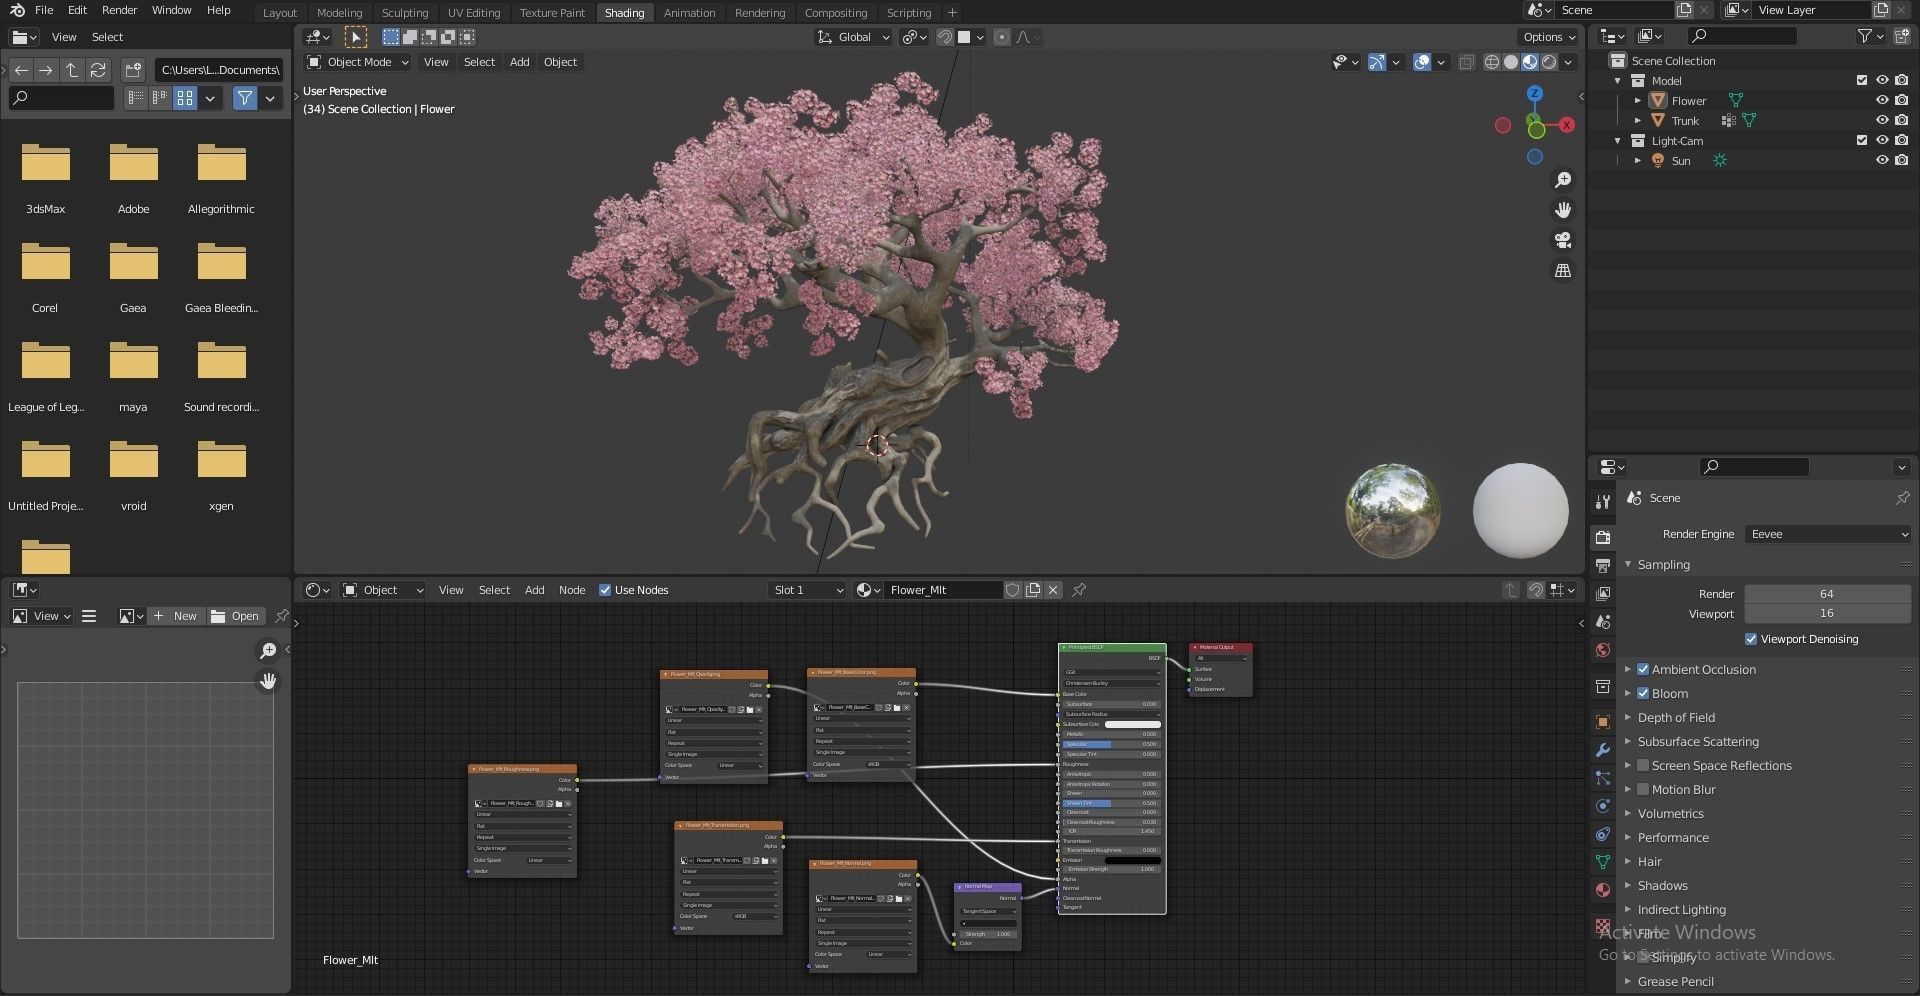Collapse the Light-Cam collection
This screenshot has height=996, width=1920.
[x=1618, y=140]
